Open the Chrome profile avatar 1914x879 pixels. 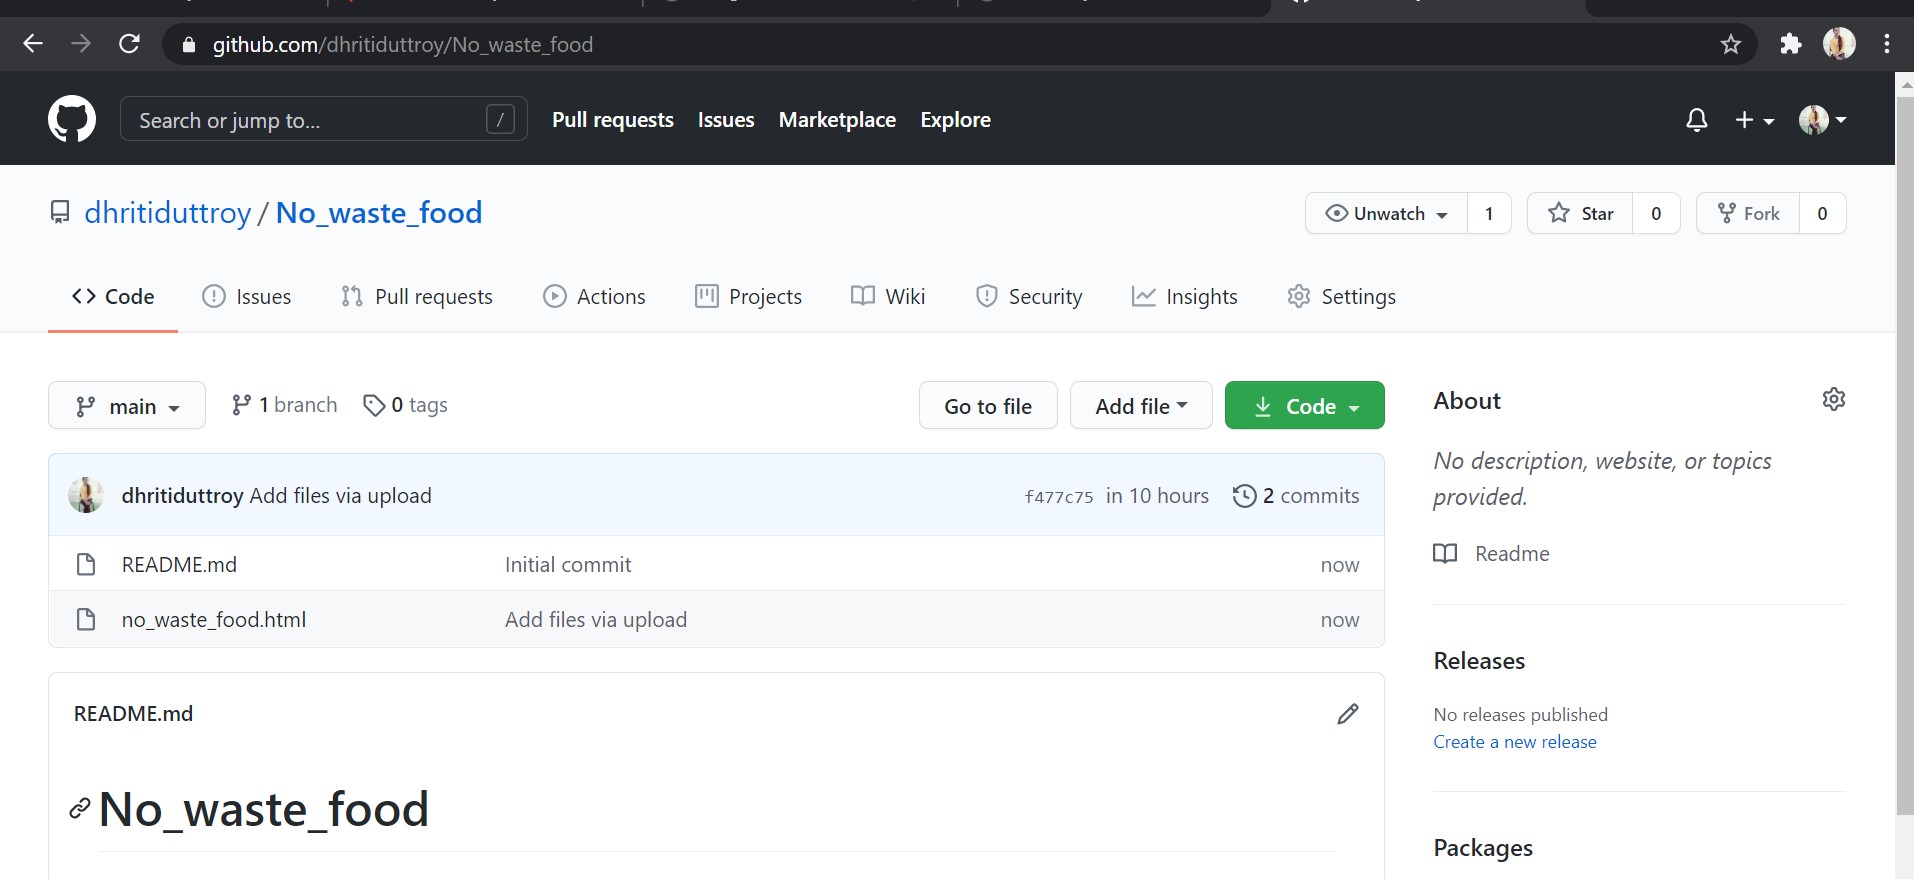[1839, 44]
